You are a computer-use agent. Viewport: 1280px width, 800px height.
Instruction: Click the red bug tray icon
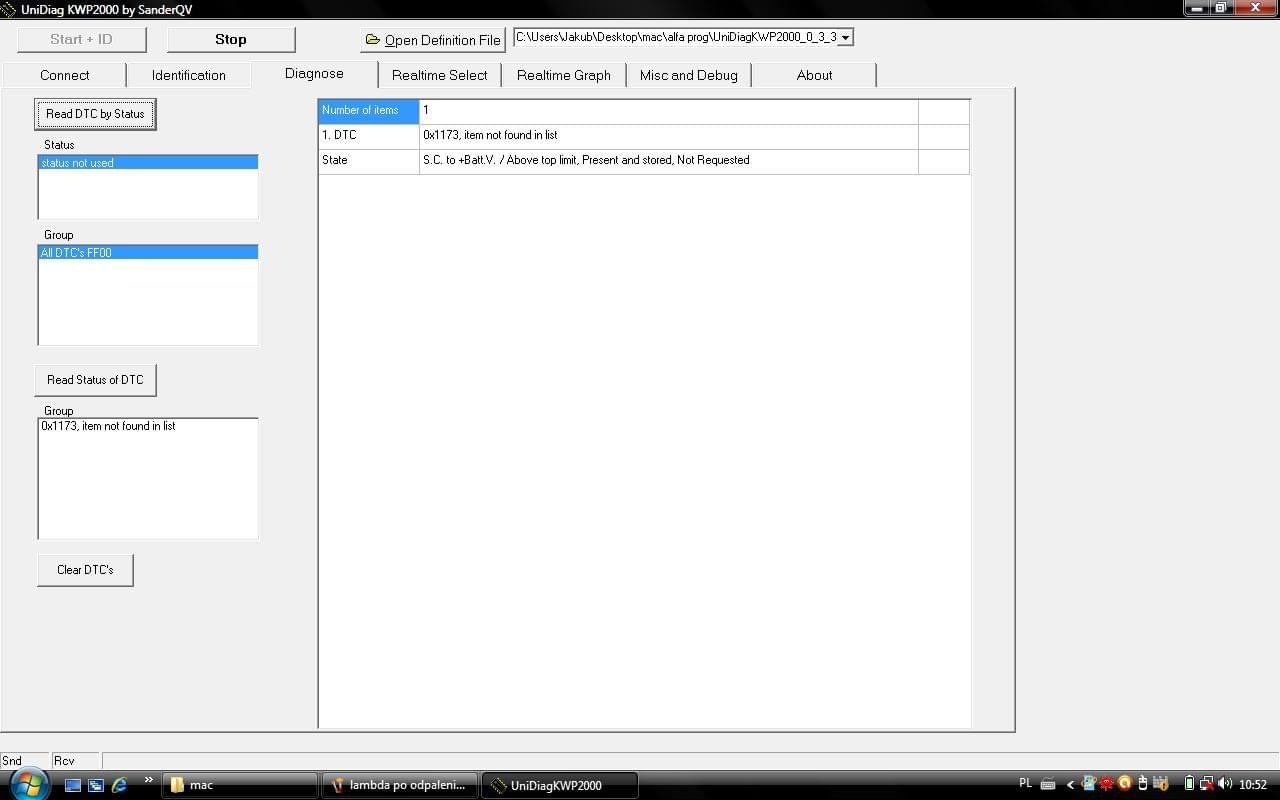1106,783
